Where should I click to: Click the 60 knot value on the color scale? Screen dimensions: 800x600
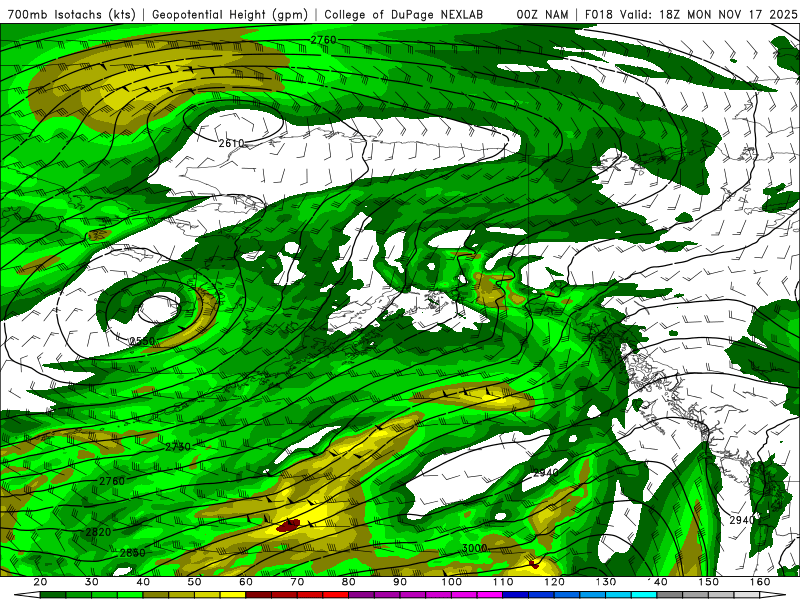coord(246,582)
